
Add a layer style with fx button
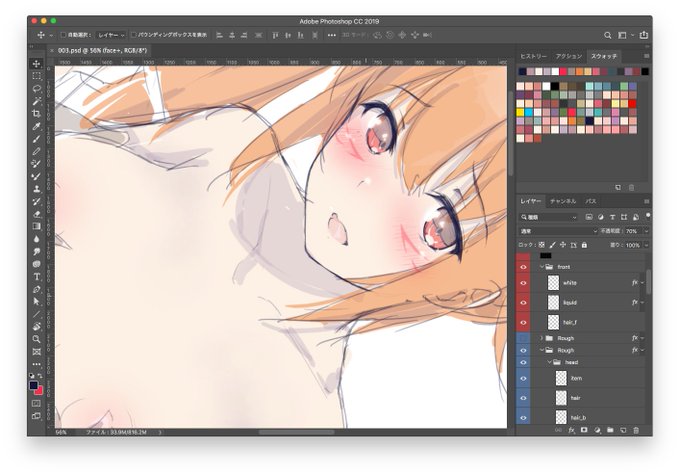tap(572, 430)
